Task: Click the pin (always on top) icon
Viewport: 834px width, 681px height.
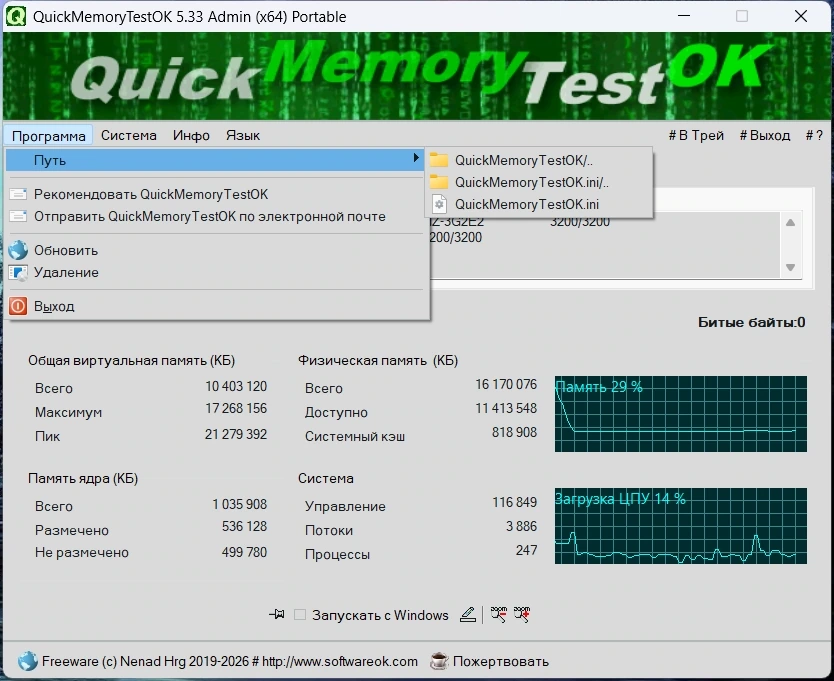Action: (x=277, y=614)
